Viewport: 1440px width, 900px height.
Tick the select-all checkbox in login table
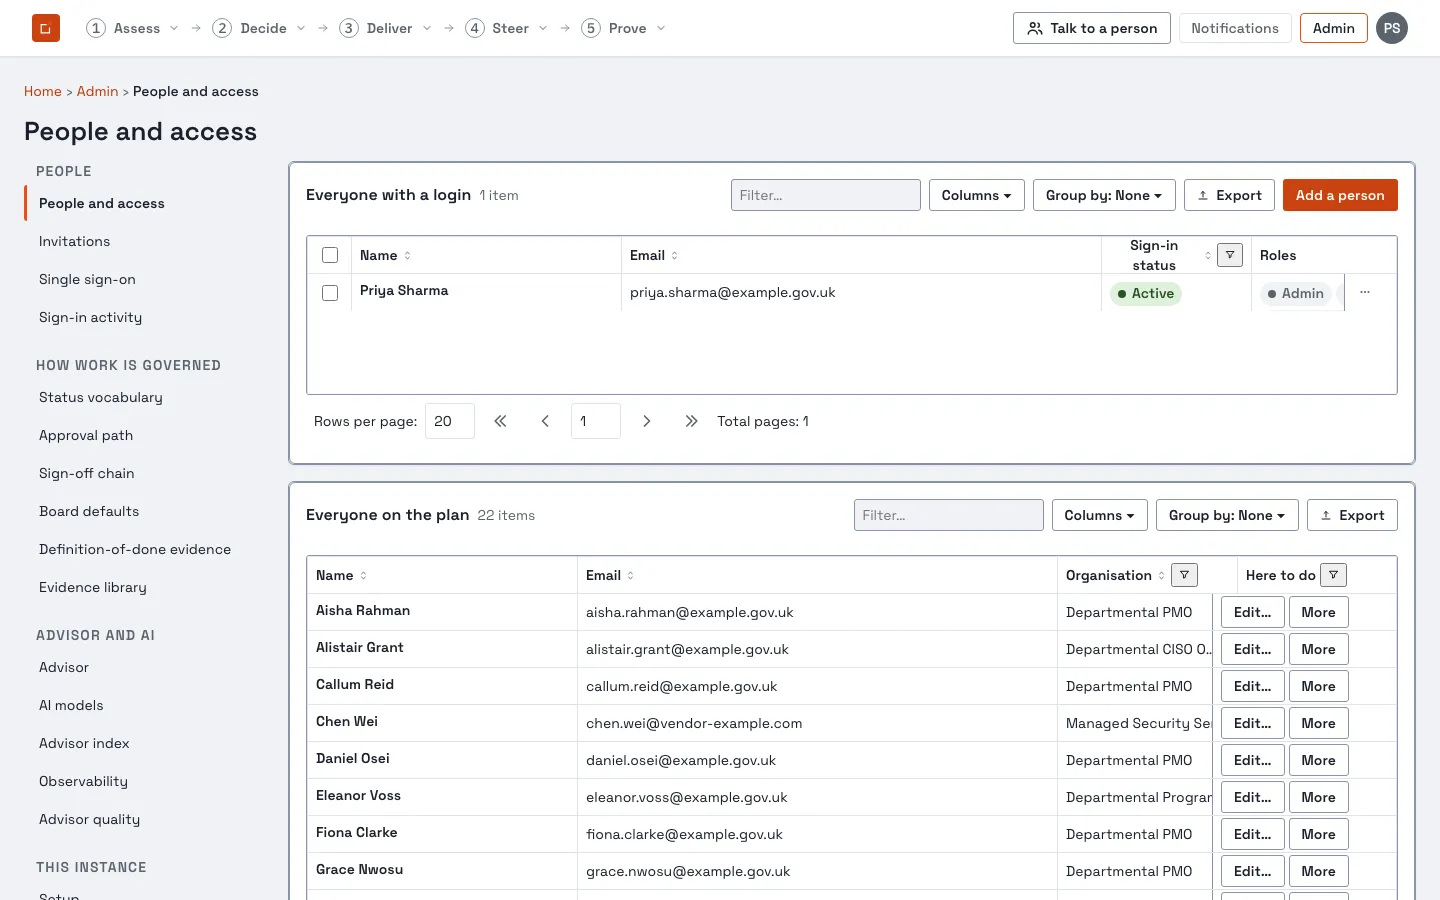coord(330,255)
